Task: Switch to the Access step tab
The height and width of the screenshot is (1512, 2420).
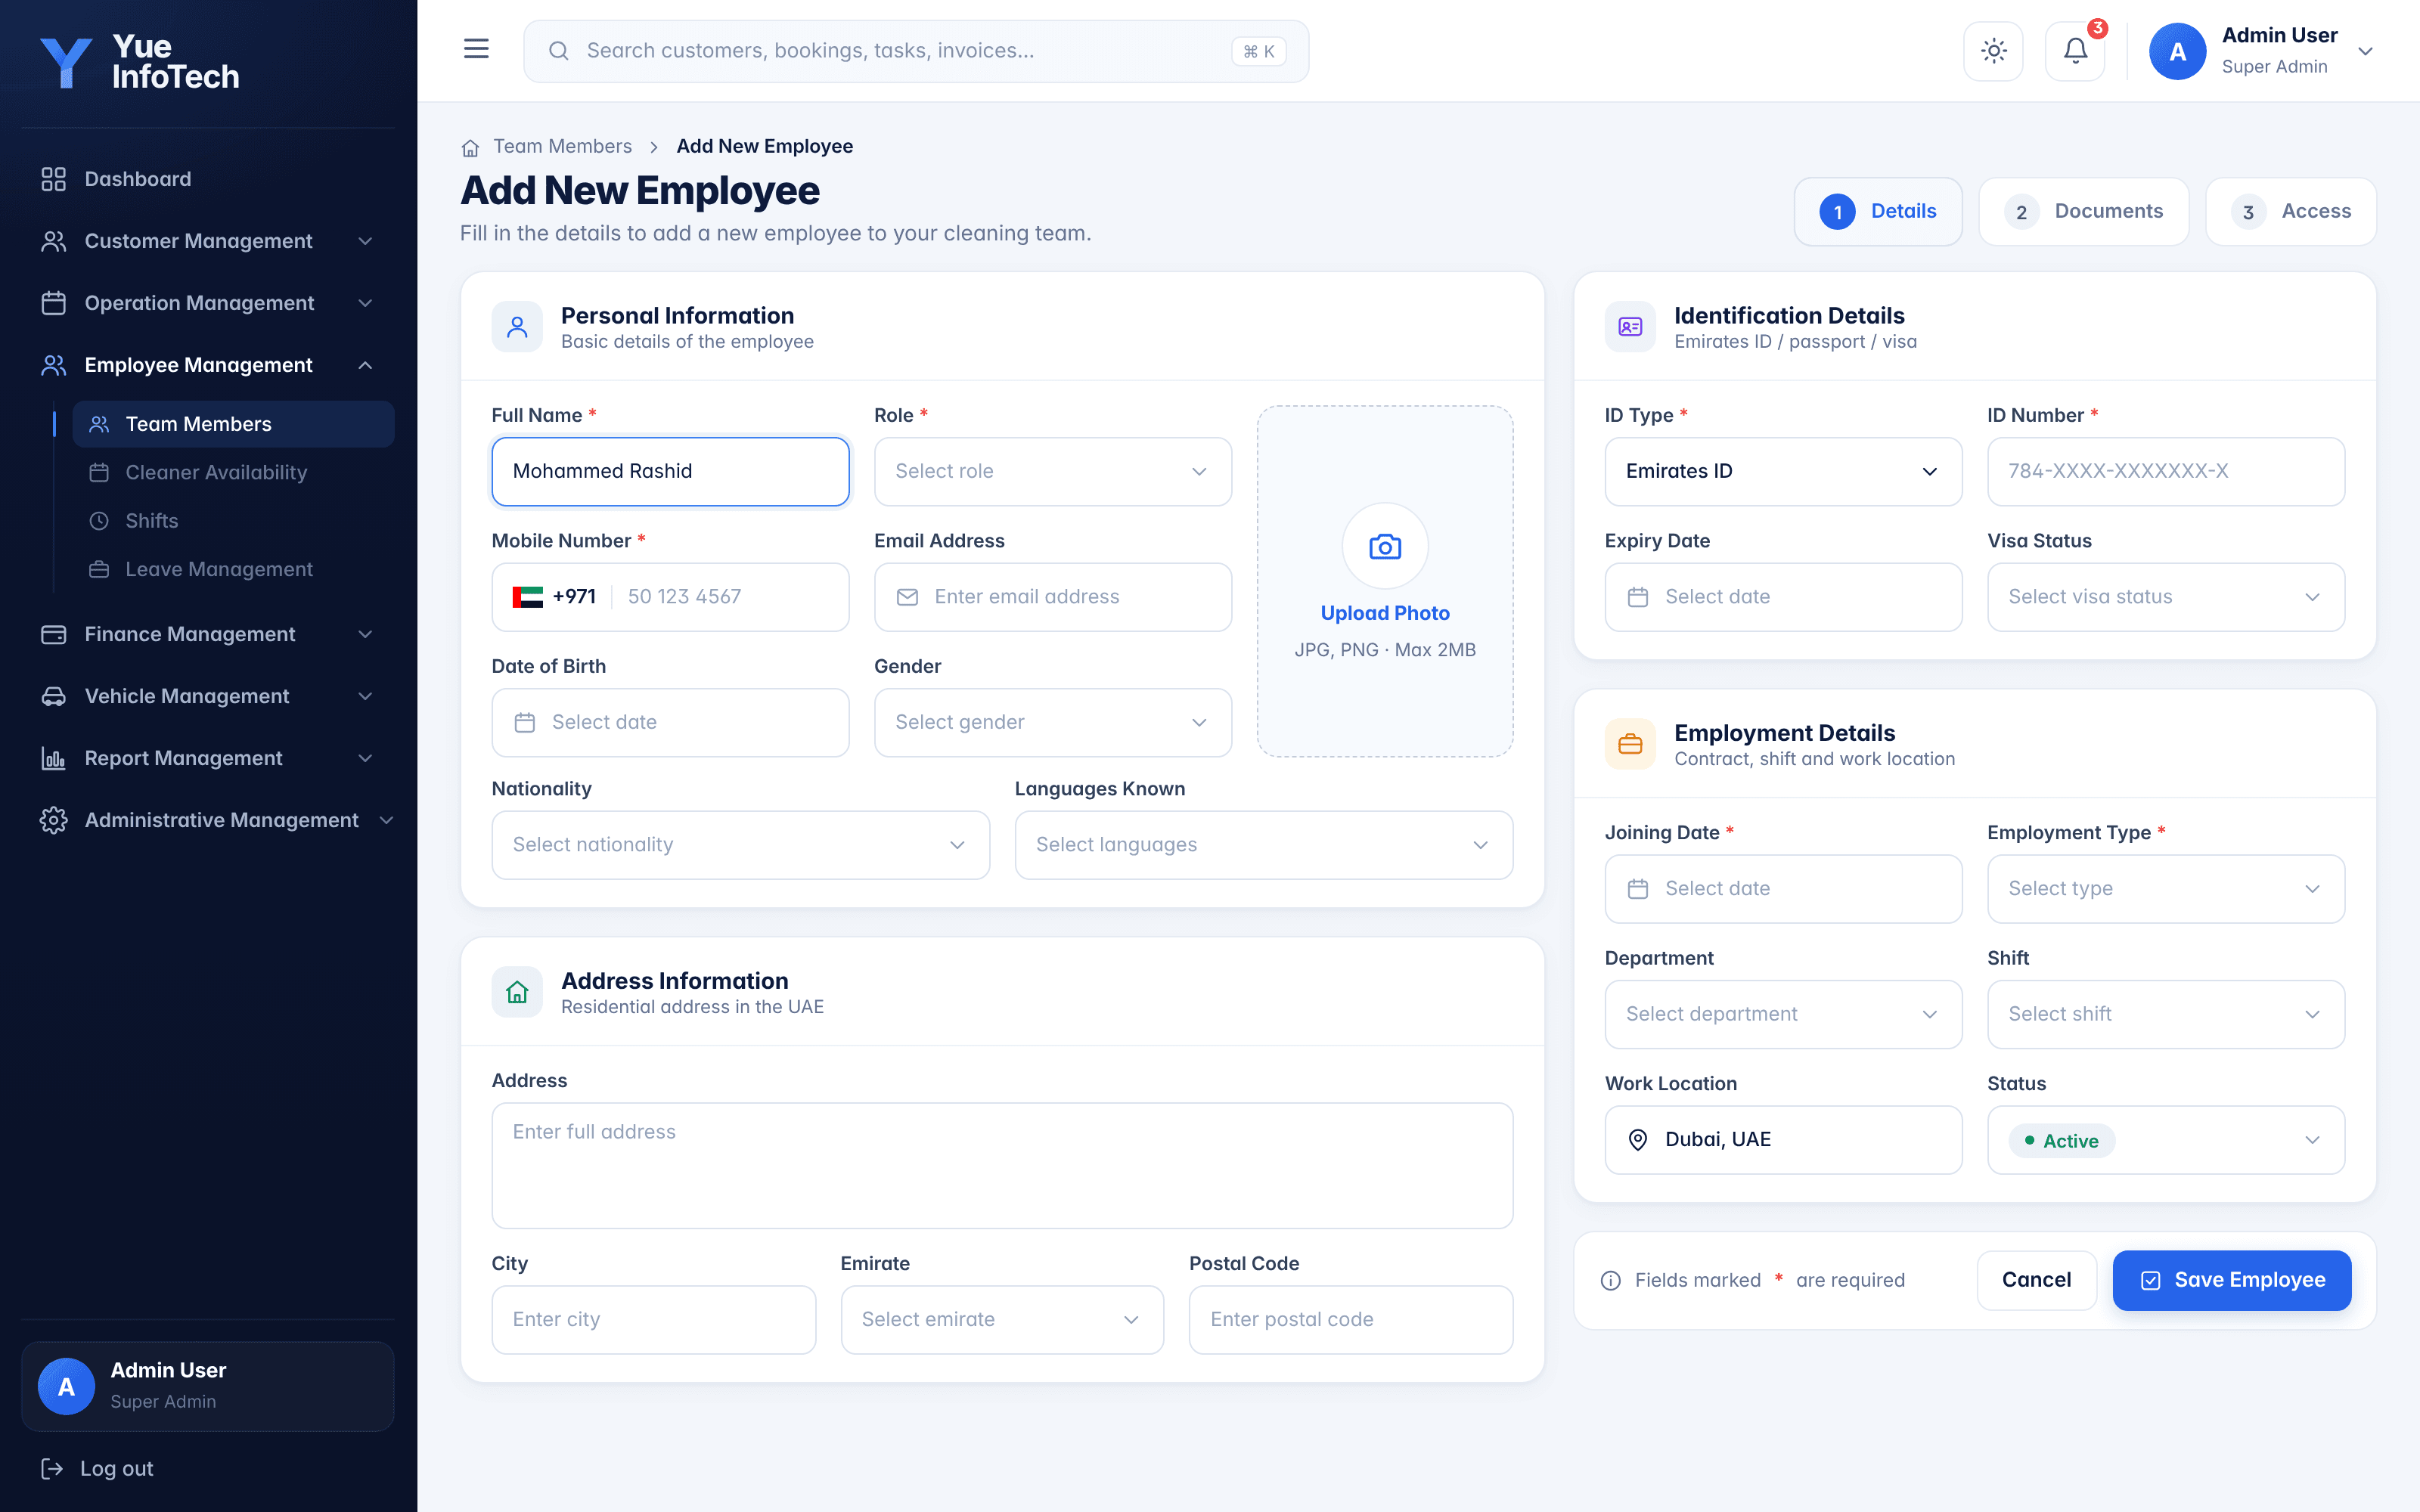Action: pos(2291,211)
